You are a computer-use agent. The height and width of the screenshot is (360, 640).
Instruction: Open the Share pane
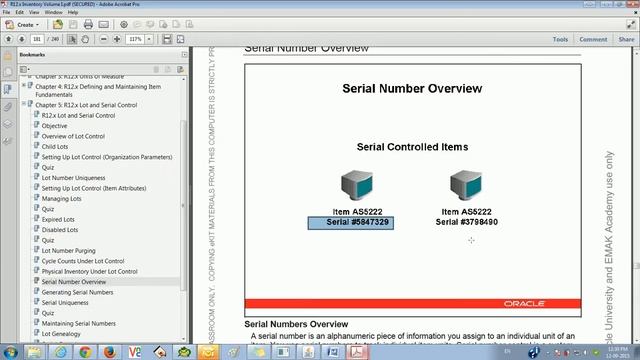[626, 39]
